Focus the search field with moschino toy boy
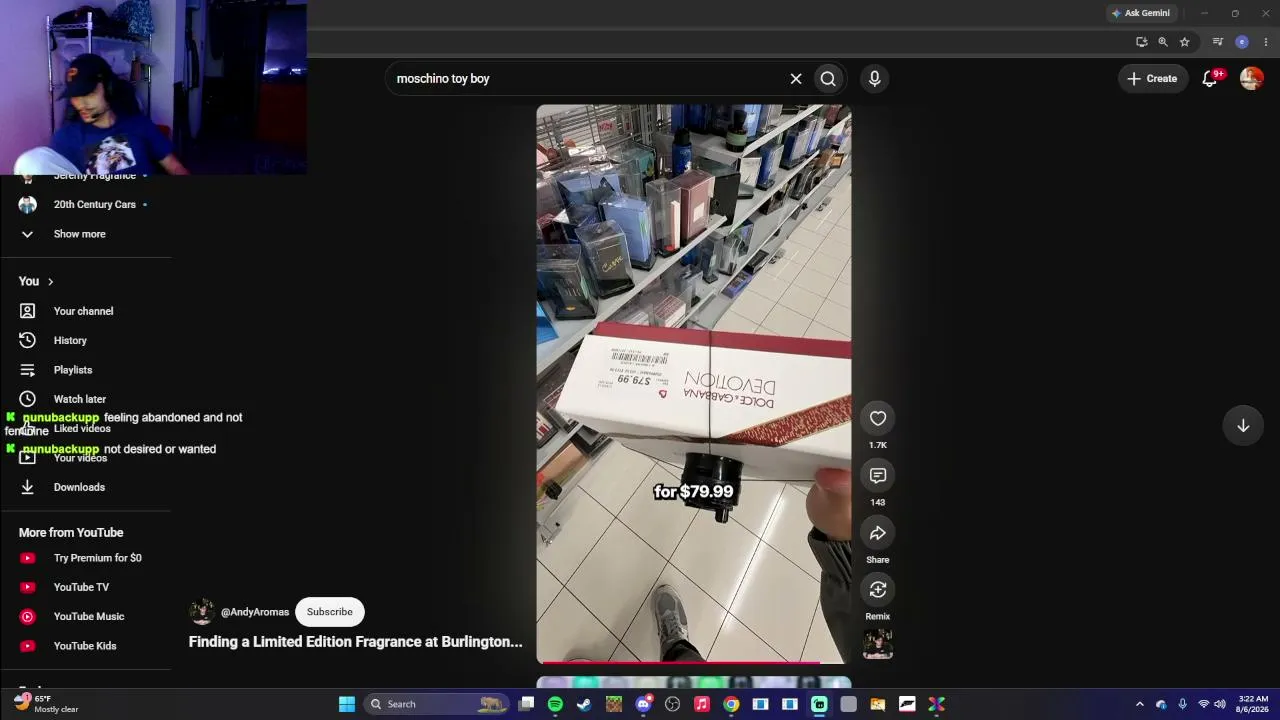The width and height of the screenshot is (1280, 720). [588, 78]
